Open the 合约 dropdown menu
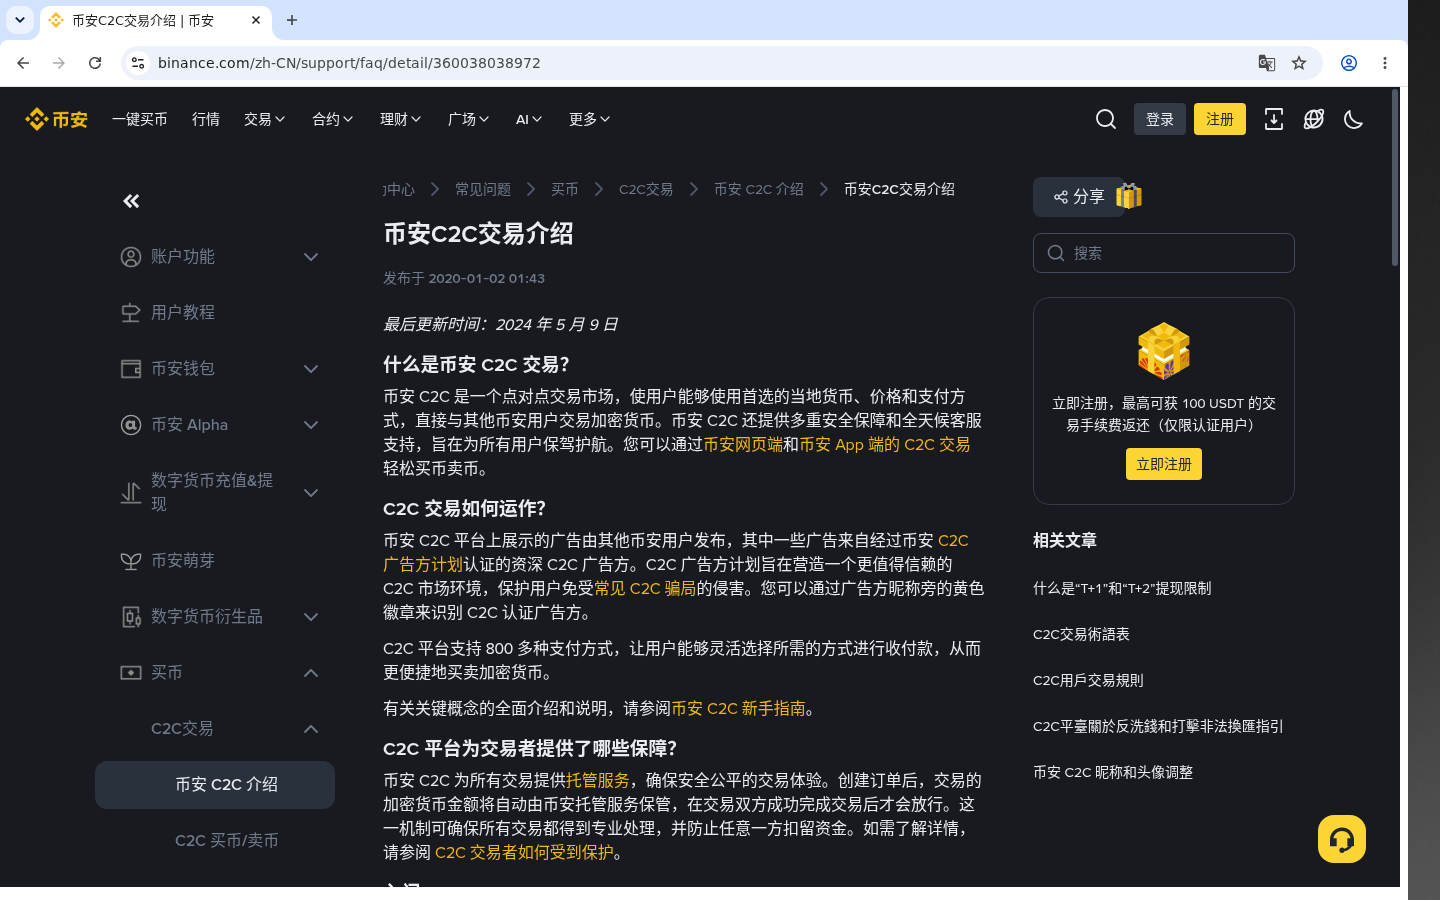 tap(333, 119)
